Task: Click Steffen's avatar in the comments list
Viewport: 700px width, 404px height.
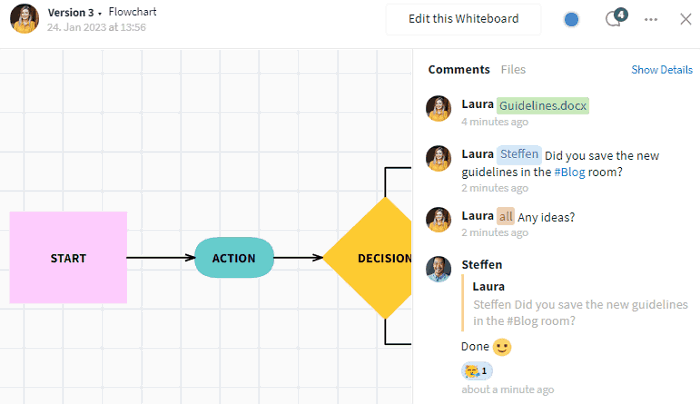Action: (438, 269)
